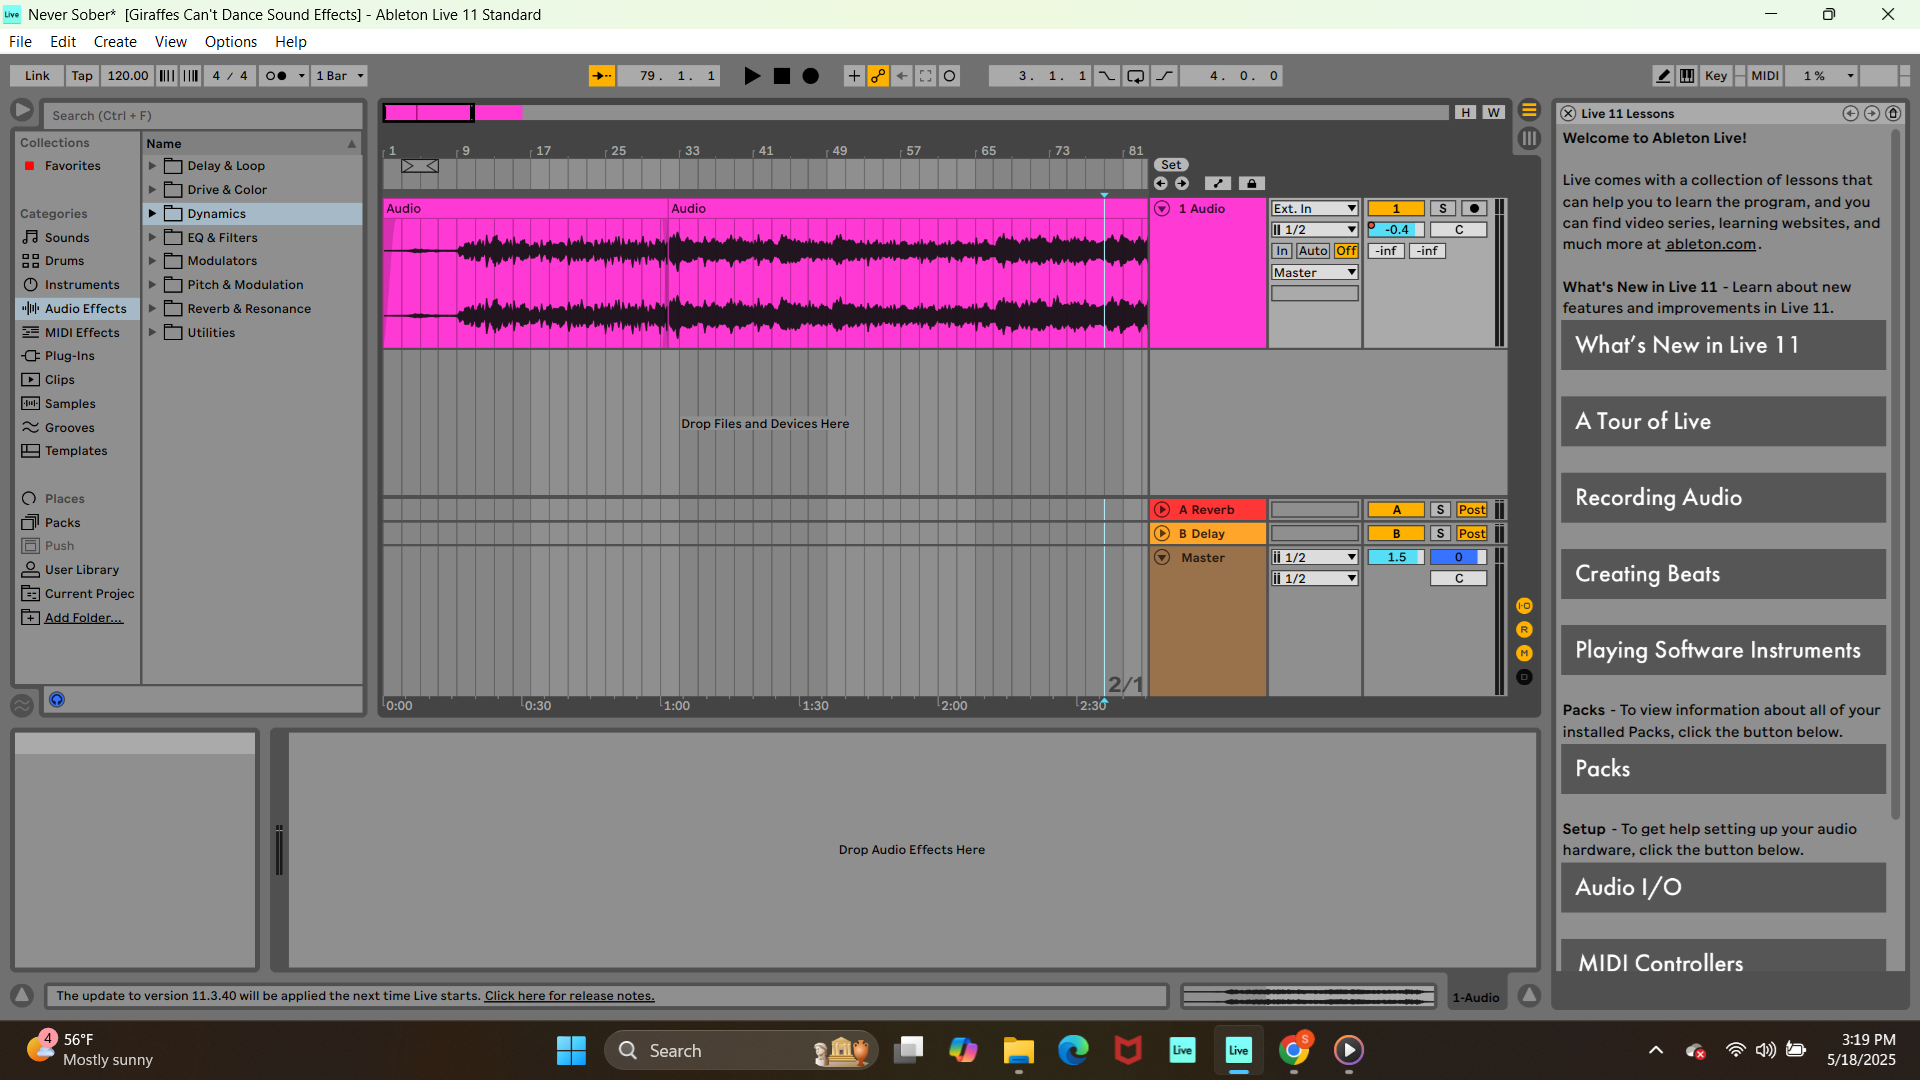
Task: Open the Edit menu
Action: [x=63, y=42]
